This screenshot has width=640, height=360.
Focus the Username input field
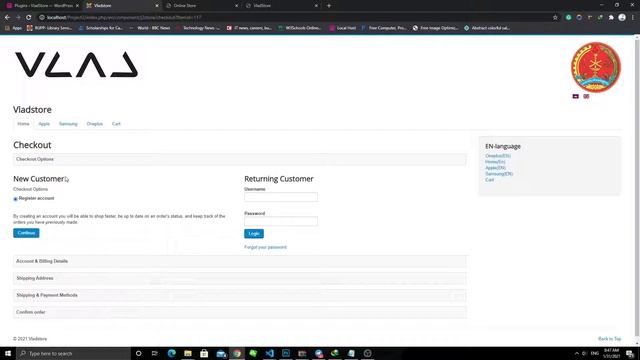[281, 197]
